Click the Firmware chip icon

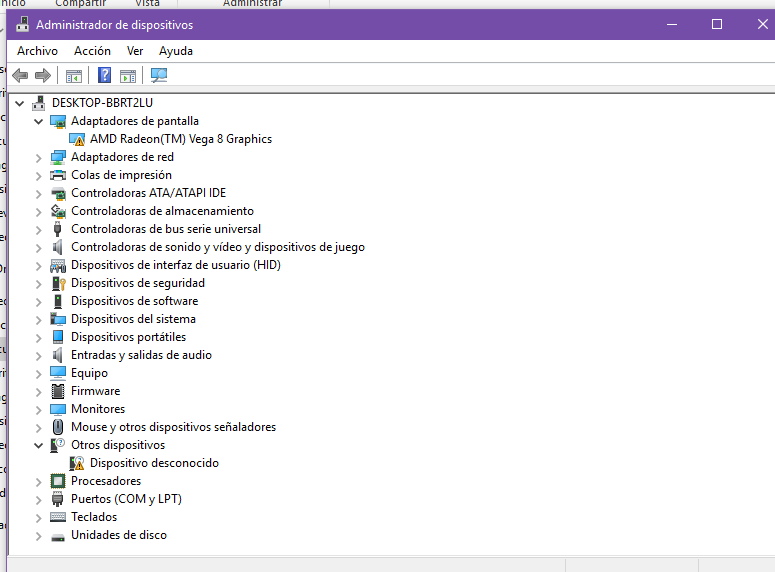tap(58, 391)
